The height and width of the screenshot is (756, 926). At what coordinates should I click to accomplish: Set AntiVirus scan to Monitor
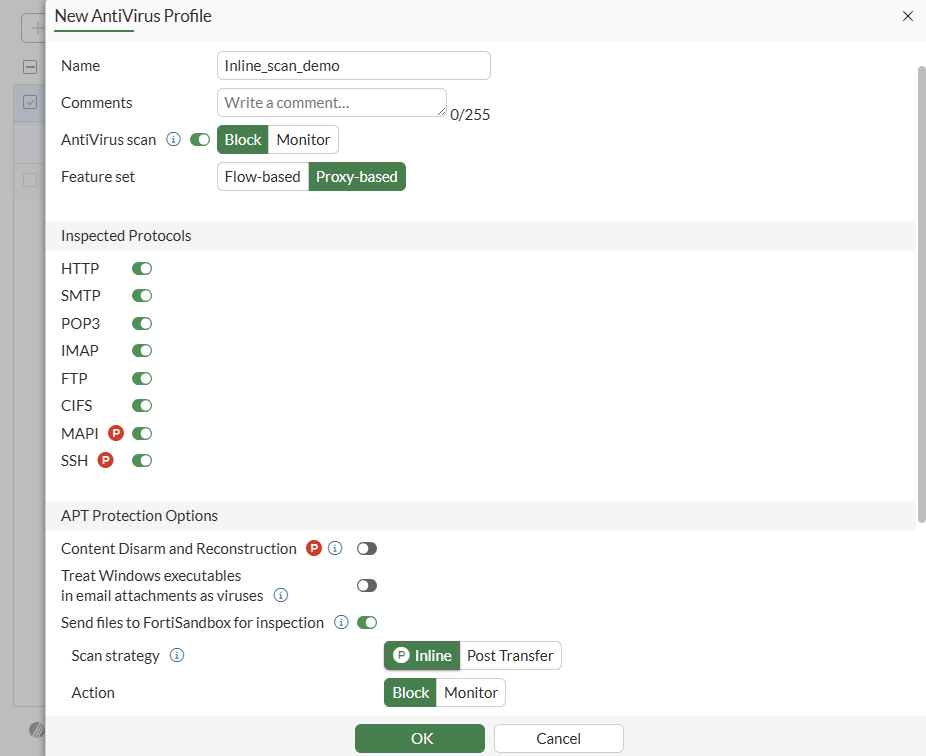(x=303, y=140)
